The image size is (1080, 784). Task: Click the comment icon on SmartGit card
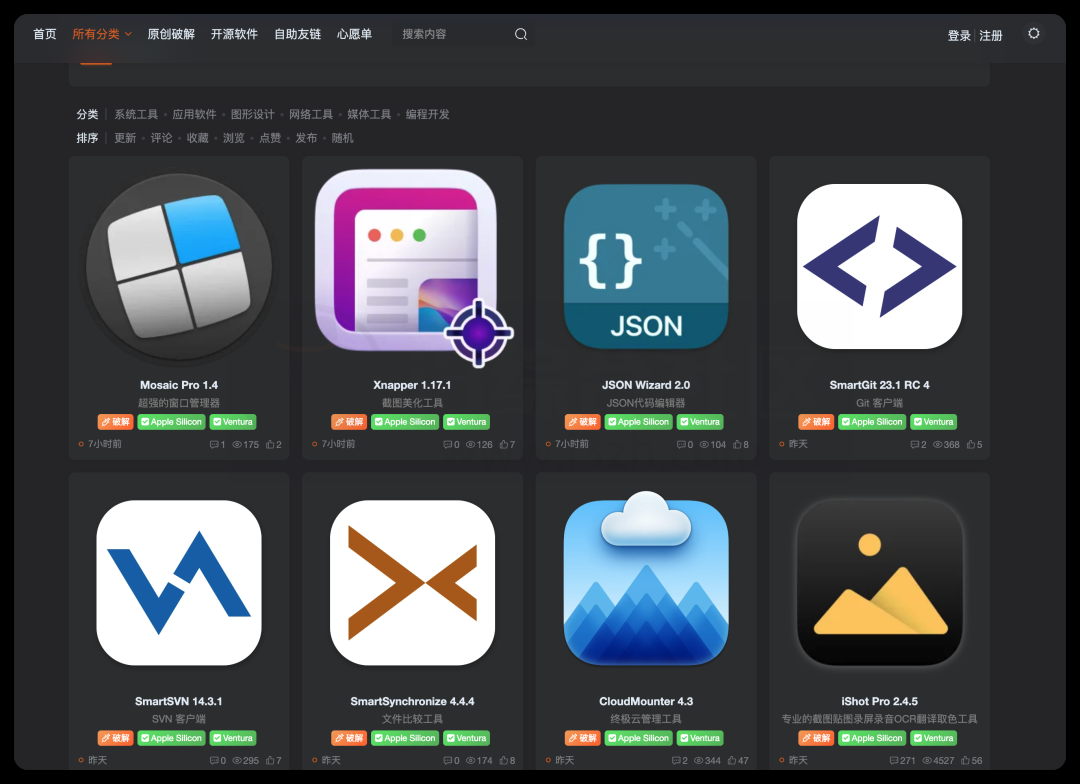tap(915, 444)
